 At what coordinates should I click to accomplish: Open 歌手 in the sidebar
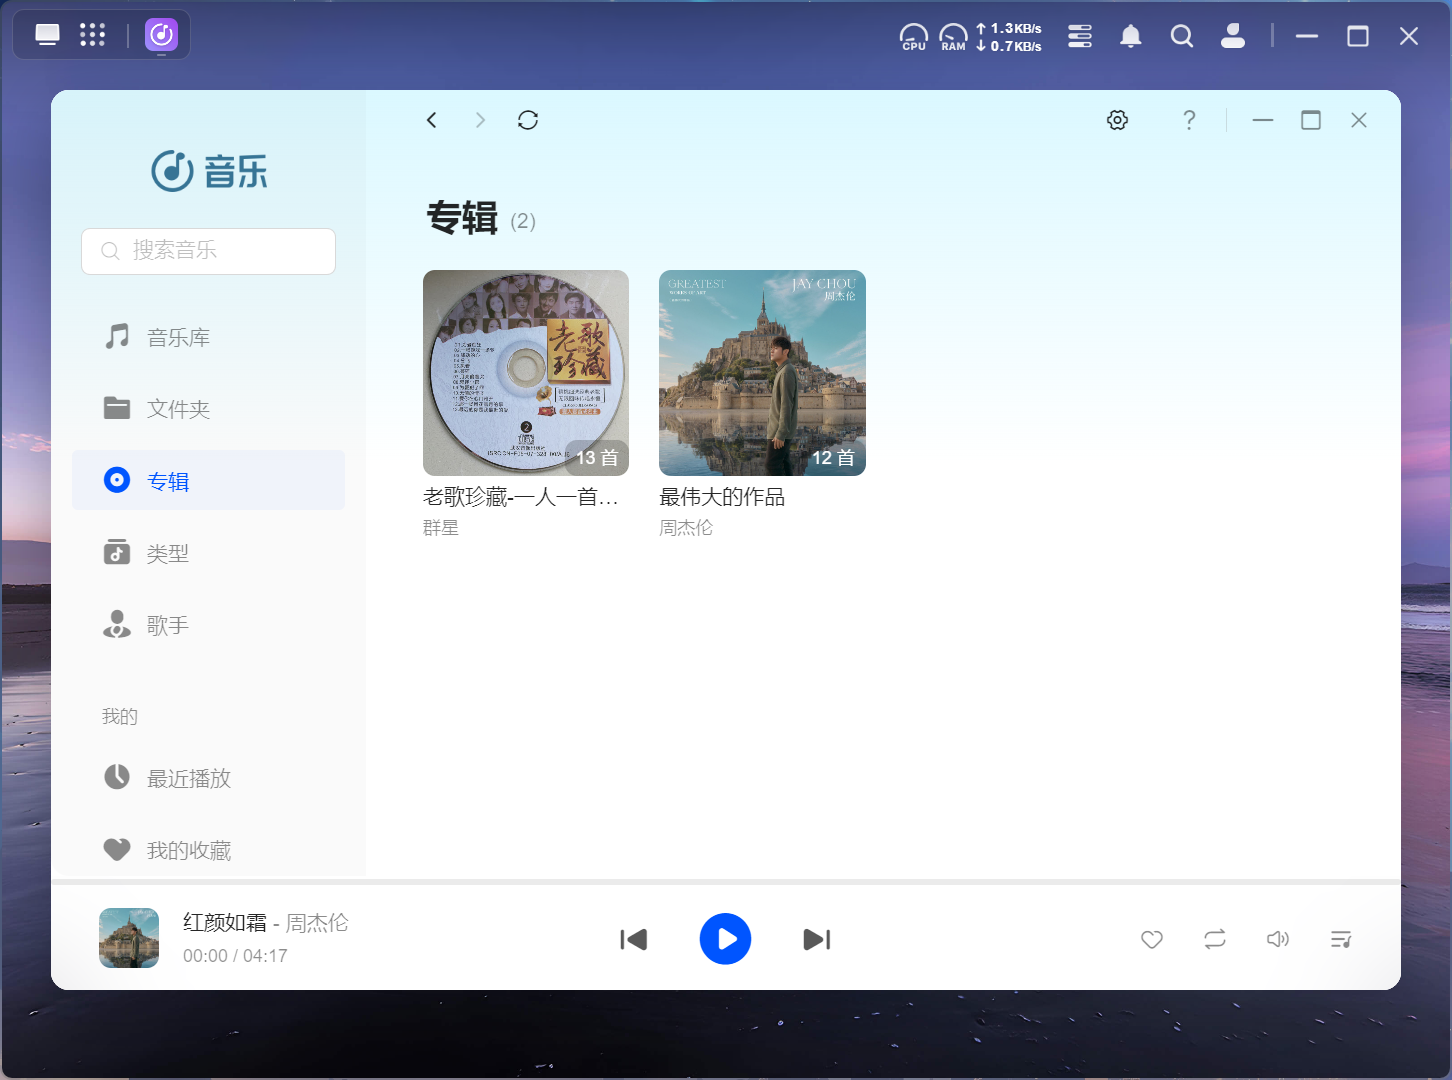tap(208, 625)
